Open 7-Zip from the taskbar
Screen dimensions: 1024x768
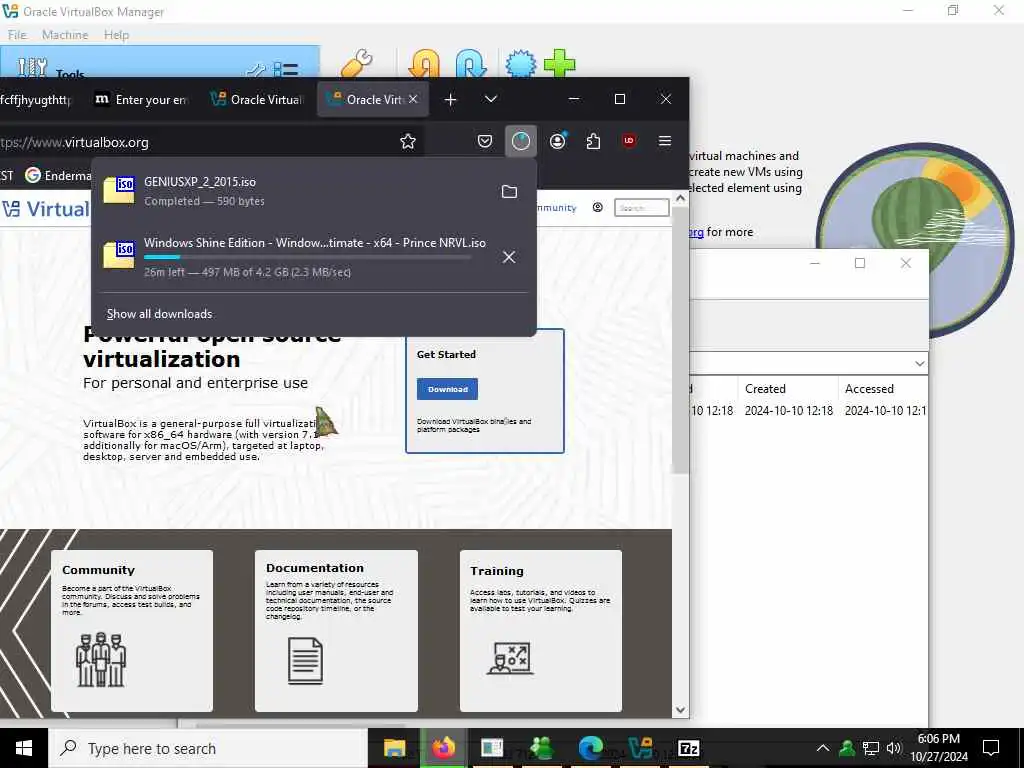click(x=689, y=748)
